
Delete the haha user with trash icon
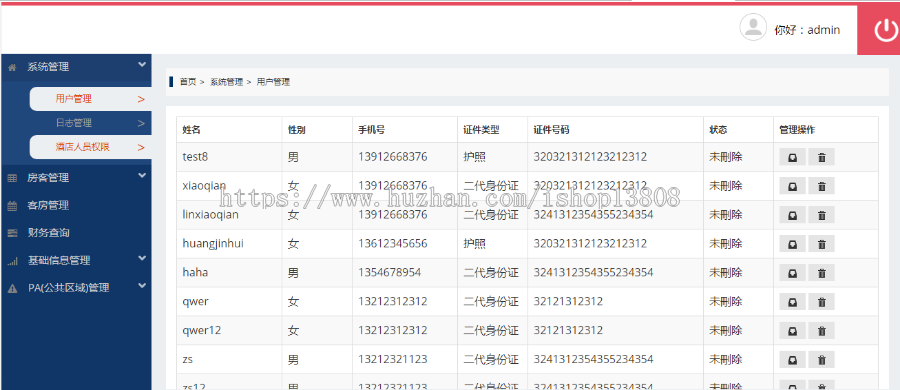pyautogui.click(x=821, y=272)
